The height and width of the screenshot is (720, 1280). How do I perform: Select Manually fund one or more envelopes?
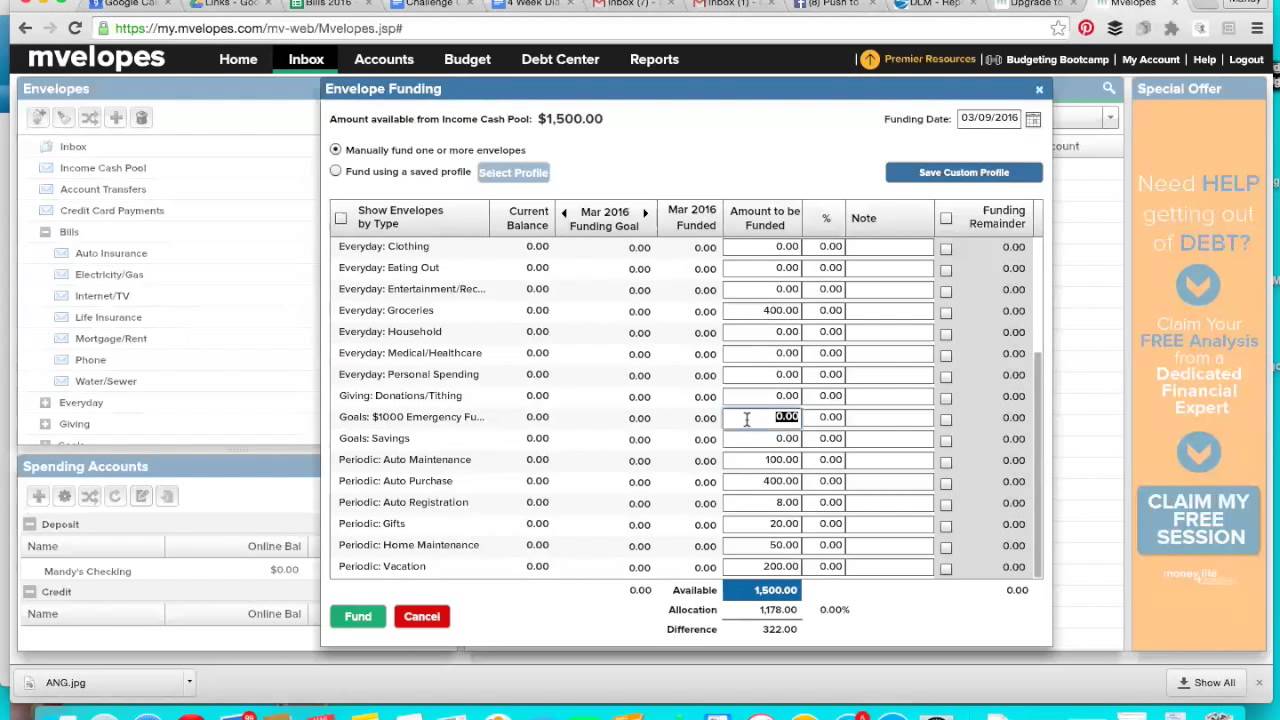pos(336,150)
